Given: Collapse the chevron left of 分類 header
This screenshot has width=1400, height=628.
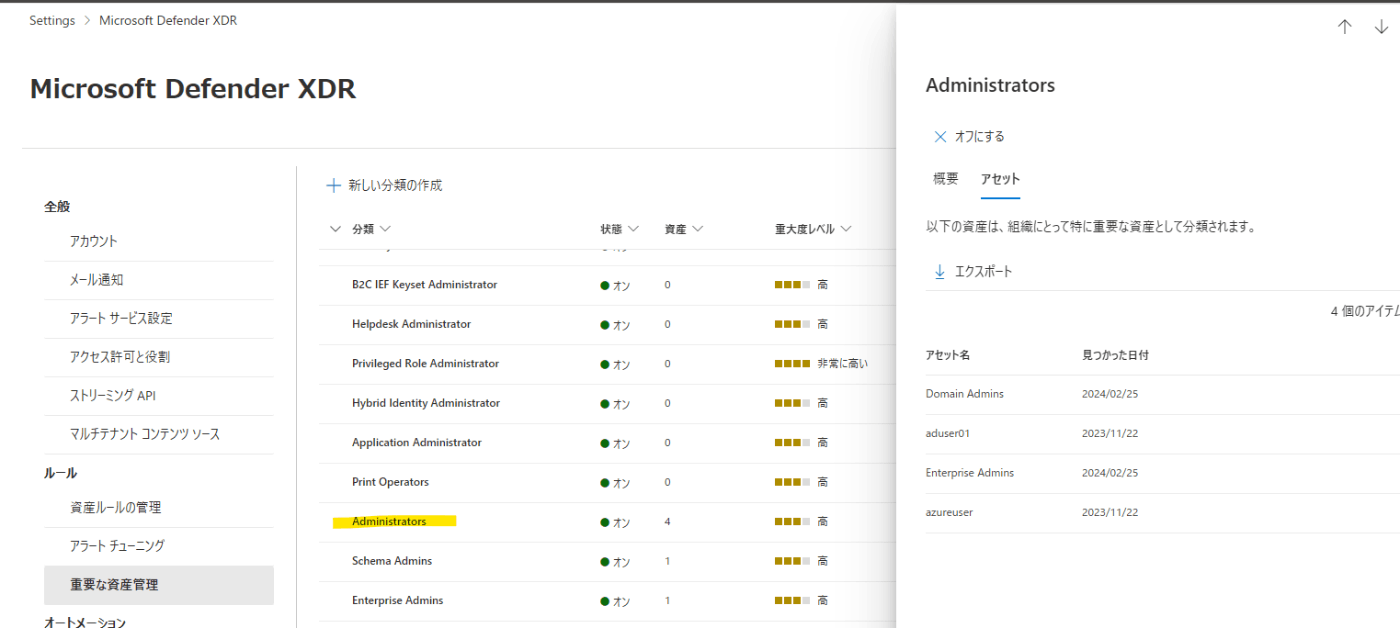Looking at the screenshot, I should pos(335,229).
